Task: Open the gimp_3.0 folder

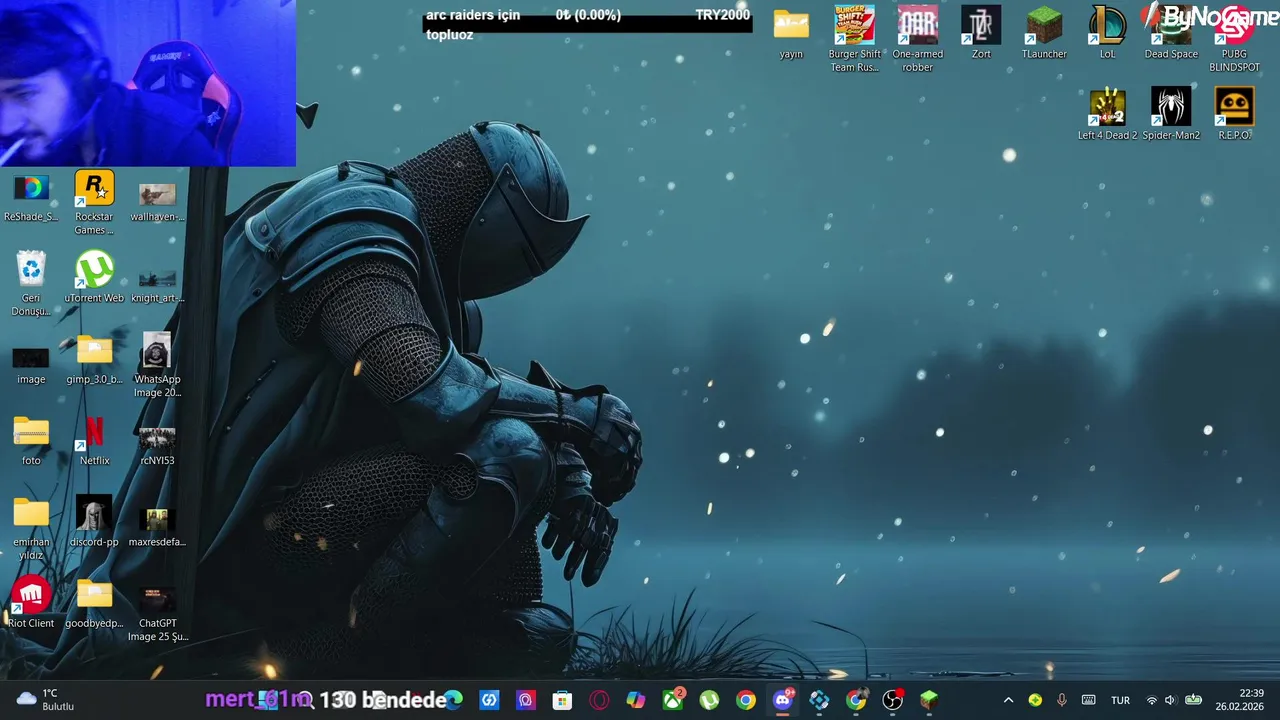Action: click(94, 360)
